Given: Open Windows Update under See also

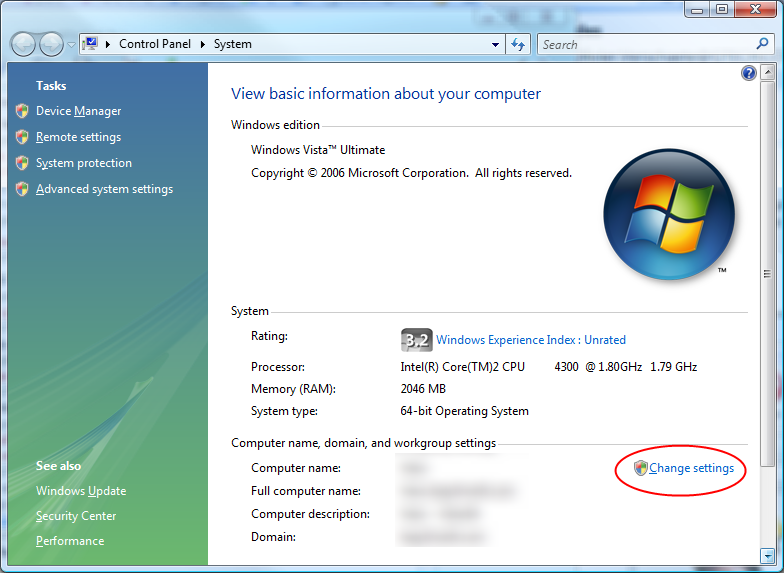Looking at the screenshot, I should pyautogui.click(x=81, y=491).
